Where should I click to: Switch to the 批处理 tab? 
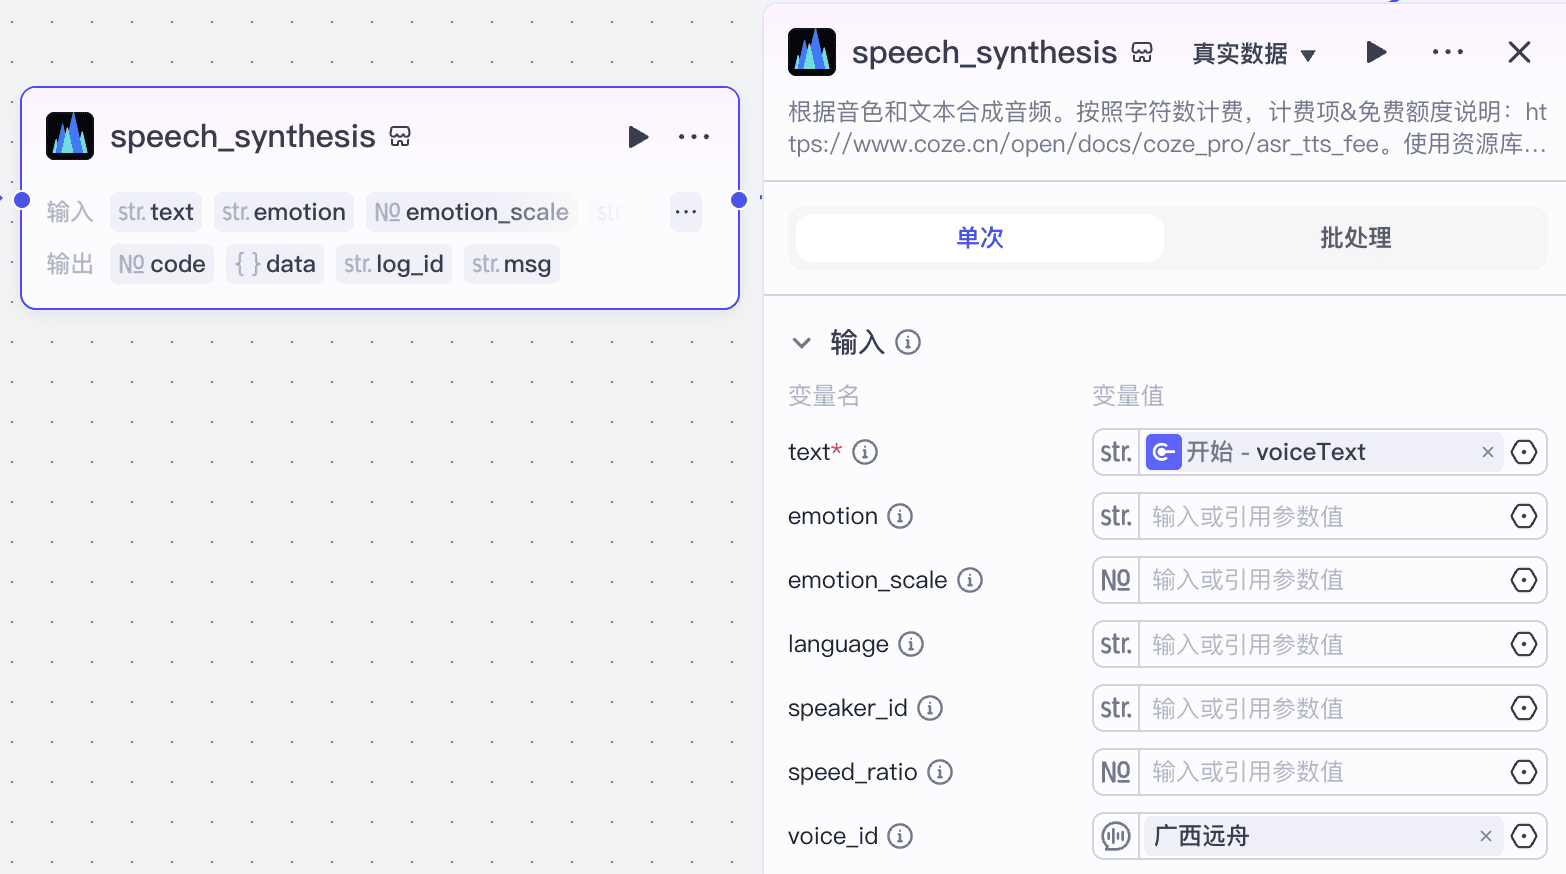[1356, 238]
